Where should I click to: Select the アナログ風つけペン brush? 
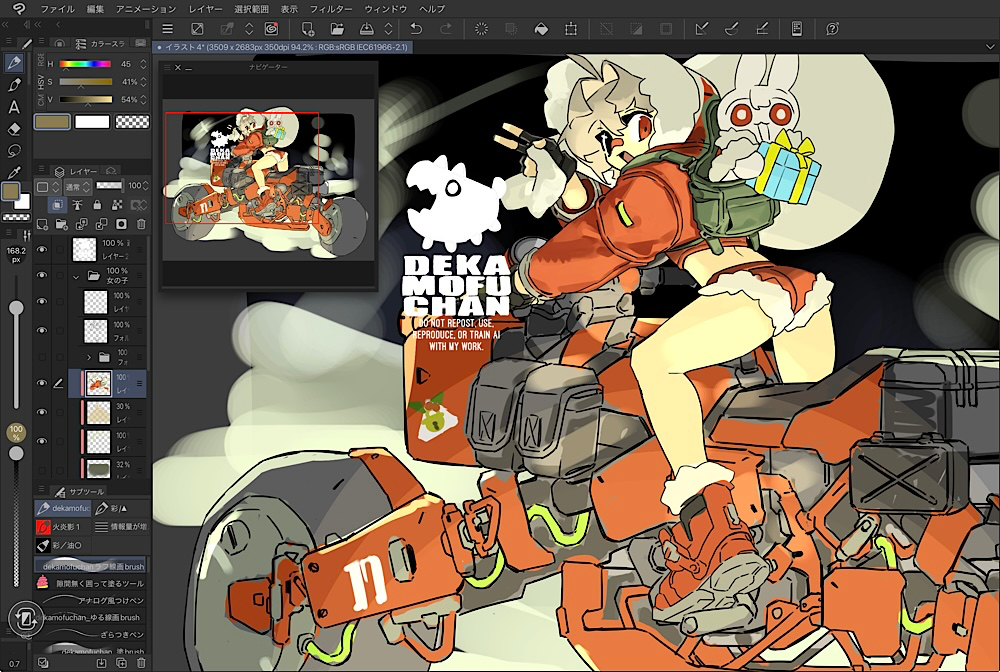click(110, 600)
